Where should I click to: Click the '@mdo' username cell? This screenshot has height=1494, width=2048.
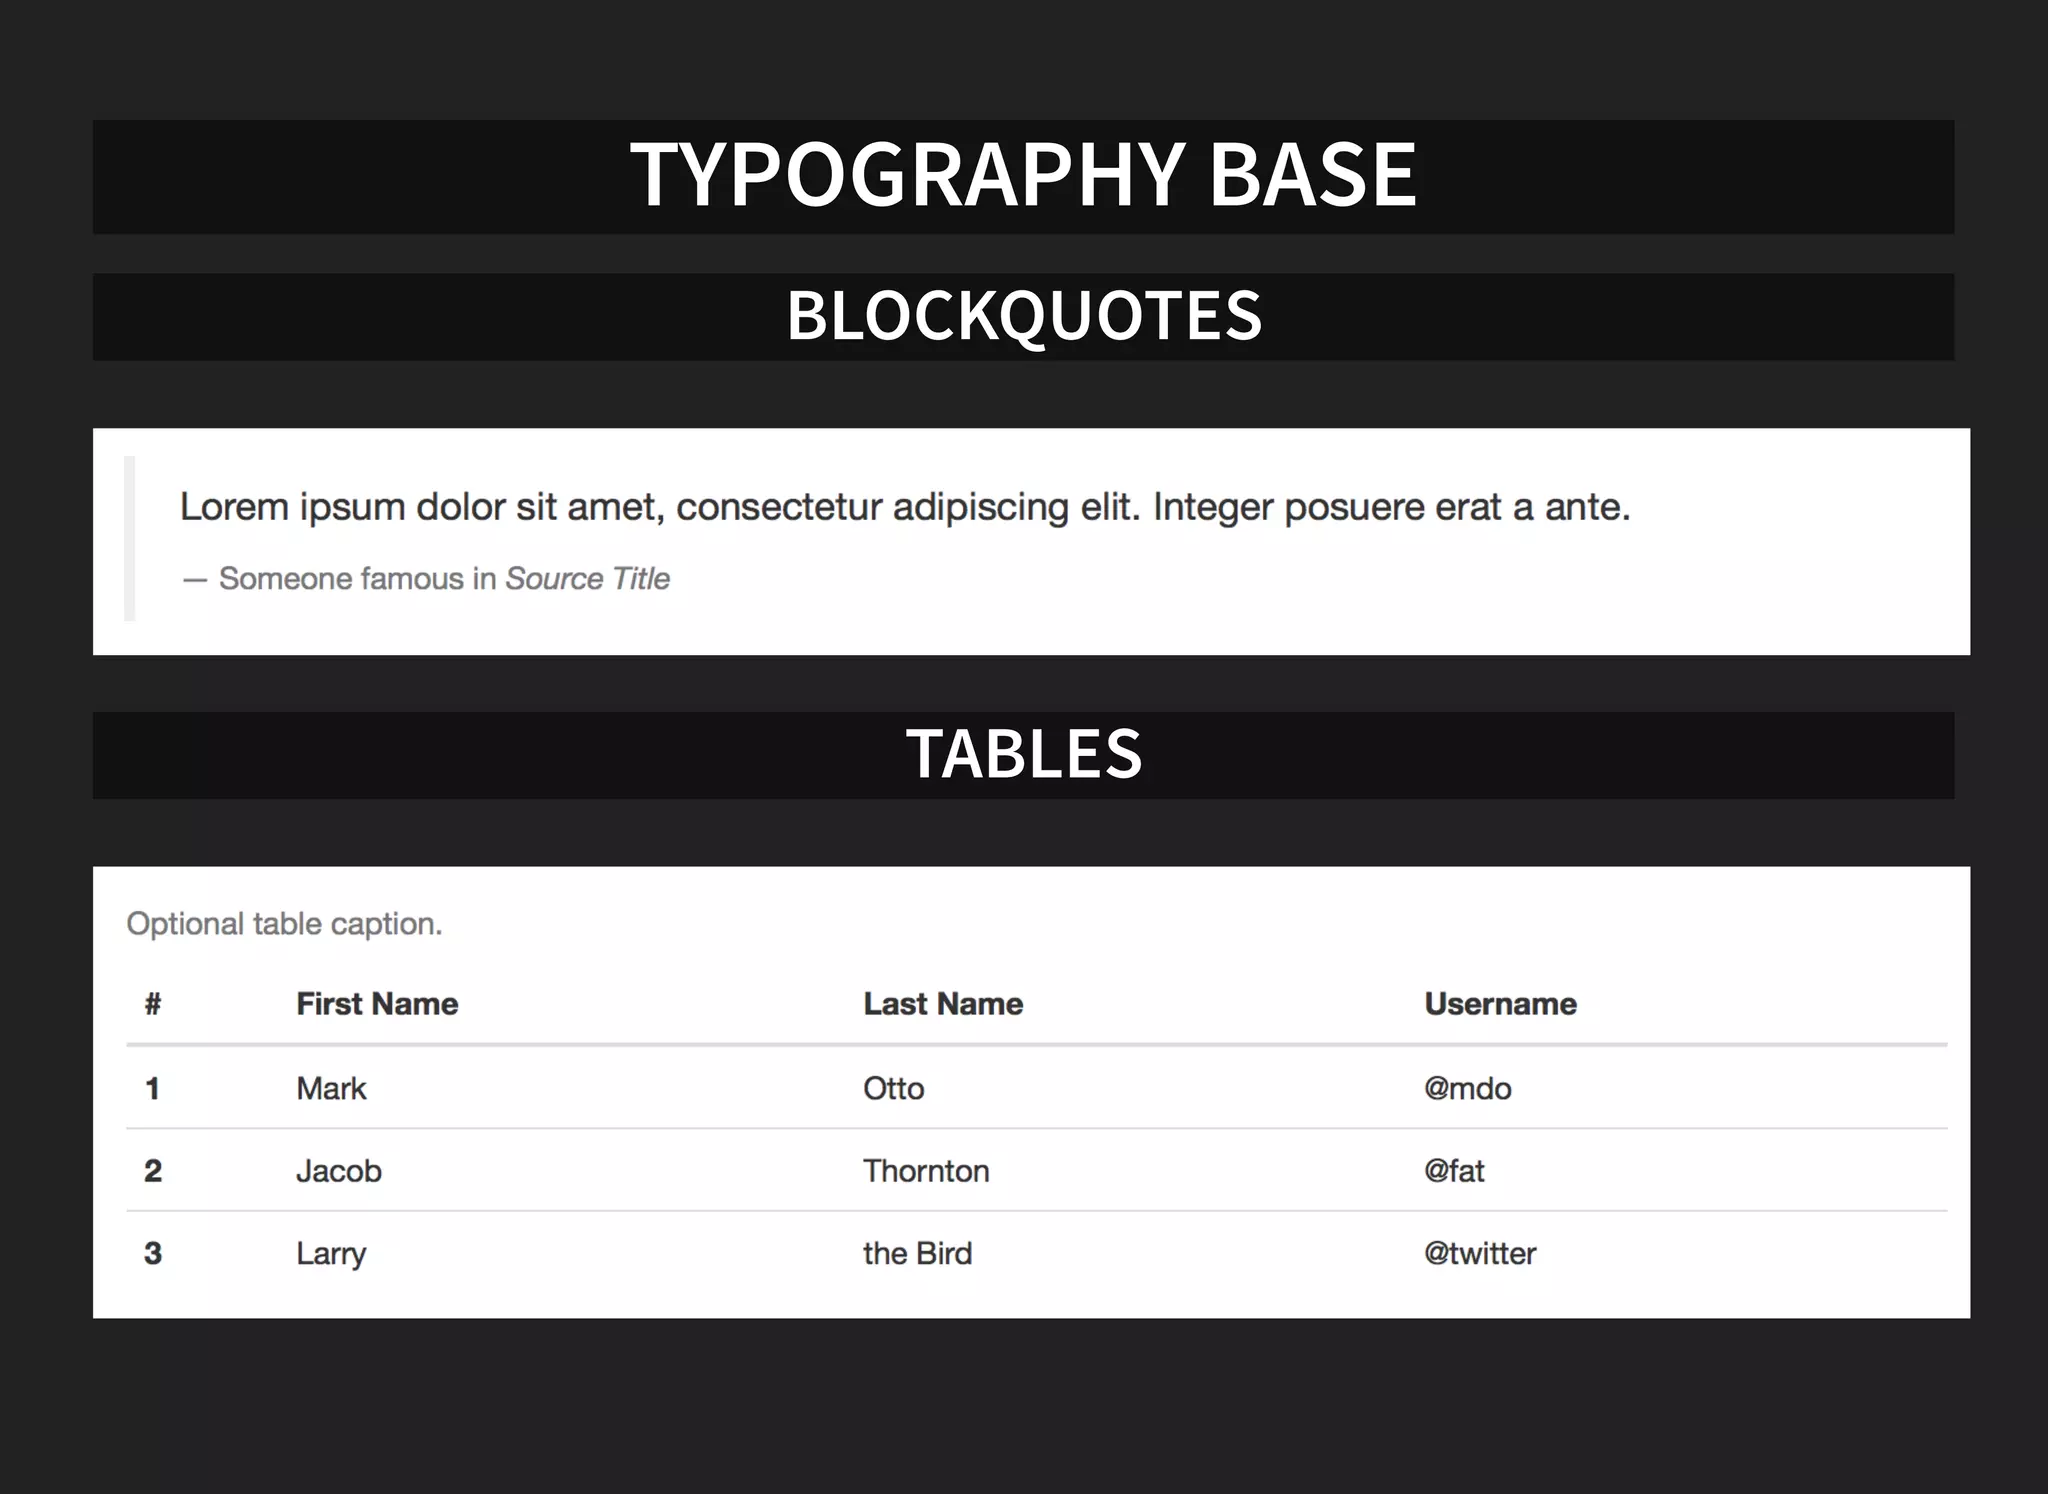1467,1088
